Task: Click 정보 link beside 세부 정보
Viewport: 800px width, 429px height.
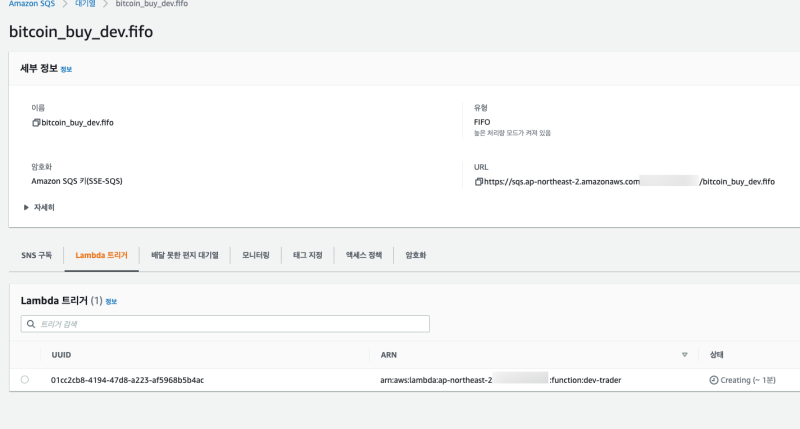Action: coord(66,69)
